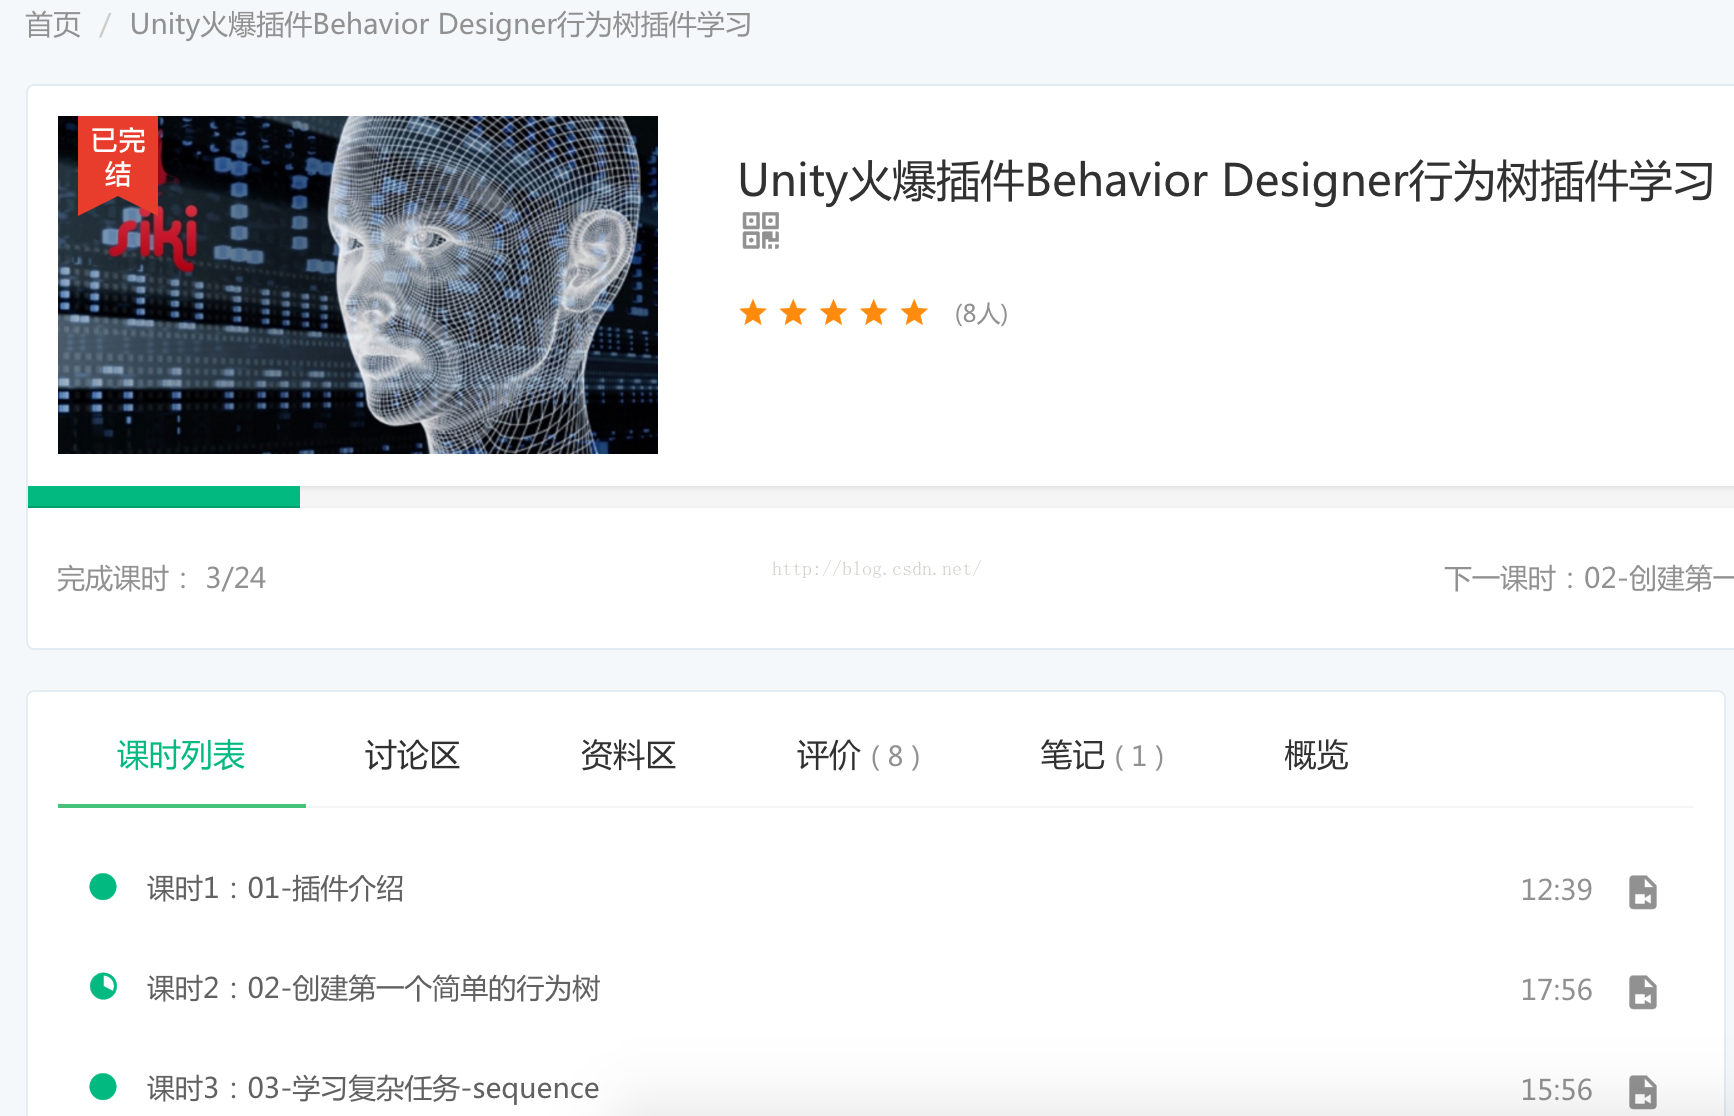Image resolution: width=1734 pixels, height=1116 pixels.
Task: Click the fifth rating star
Action: (914, 313)
